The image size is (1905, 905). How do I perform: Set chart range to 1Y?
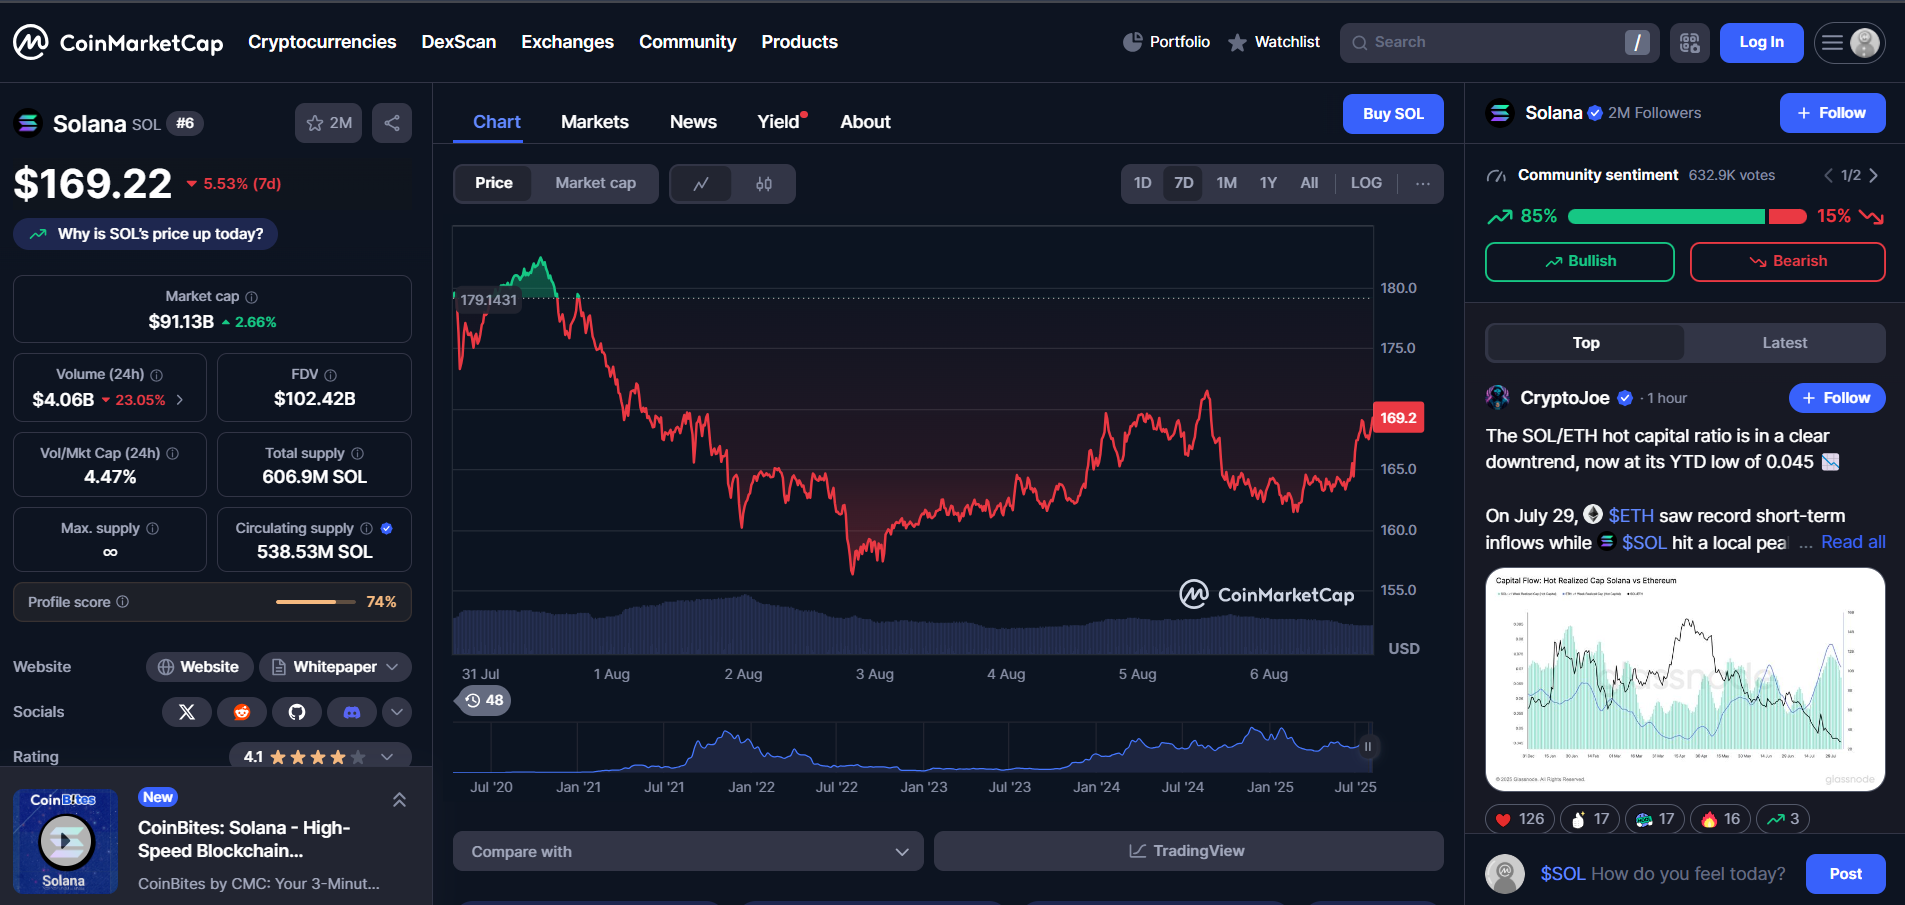click(x=1268, y=183)
